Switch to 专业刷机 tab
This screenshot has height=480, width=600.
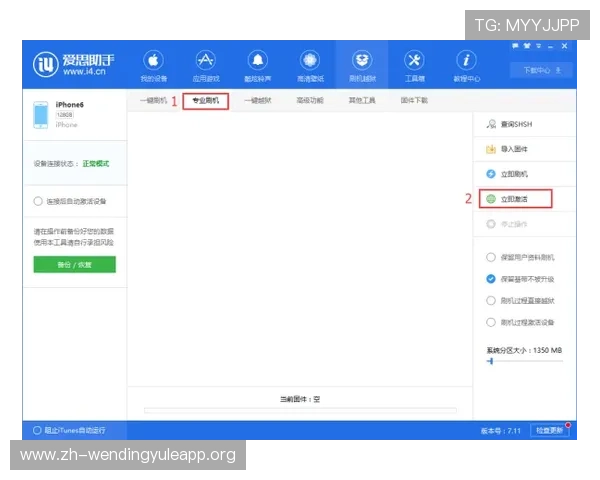coord(205,101)
